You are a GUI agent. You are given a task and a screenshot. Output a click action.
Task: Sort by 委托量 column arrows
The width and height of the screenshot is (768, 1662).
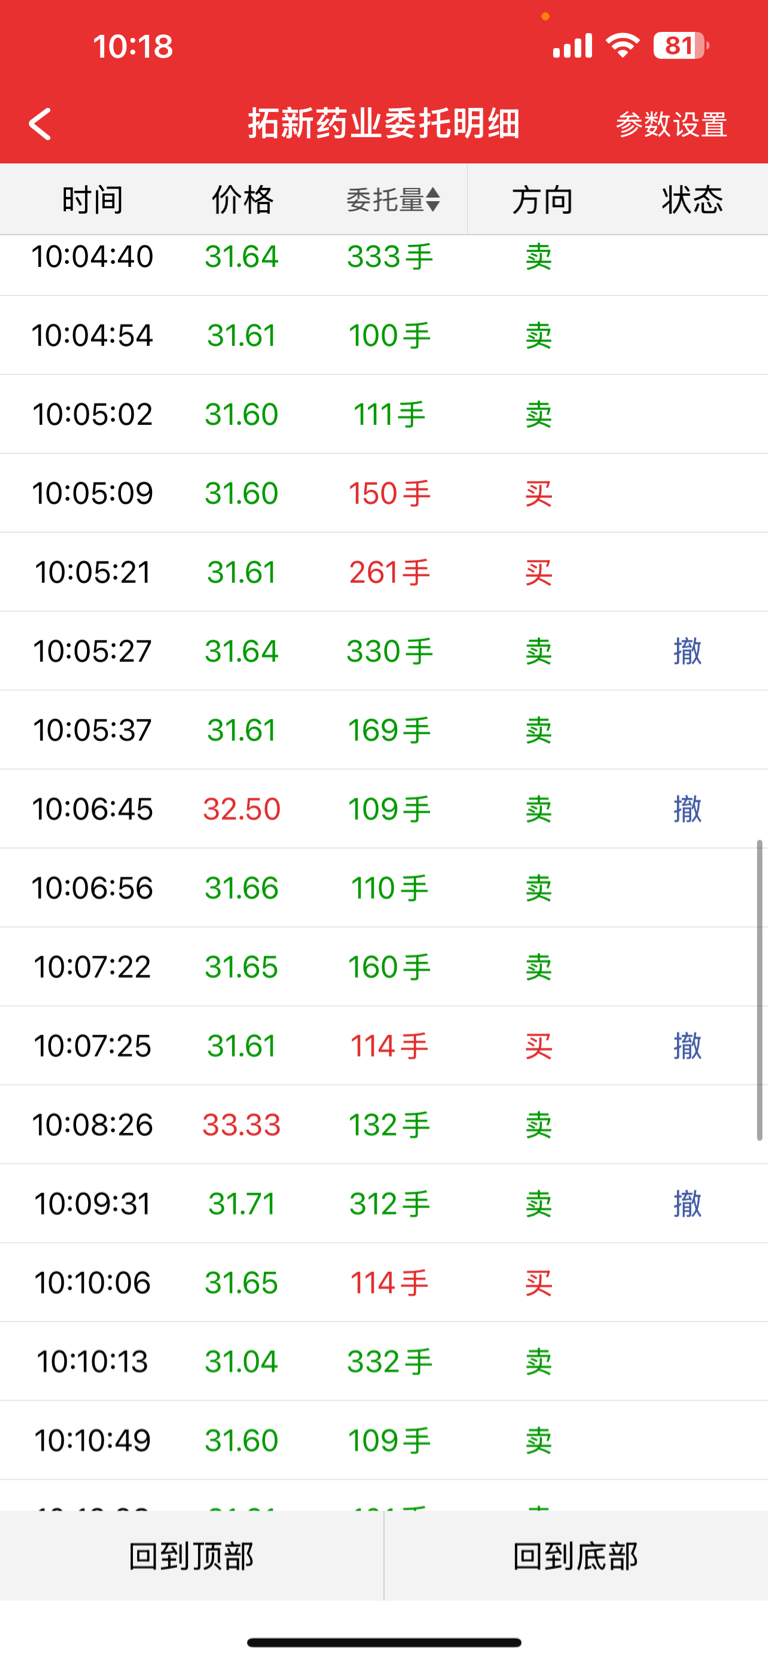tap(432, 200)
